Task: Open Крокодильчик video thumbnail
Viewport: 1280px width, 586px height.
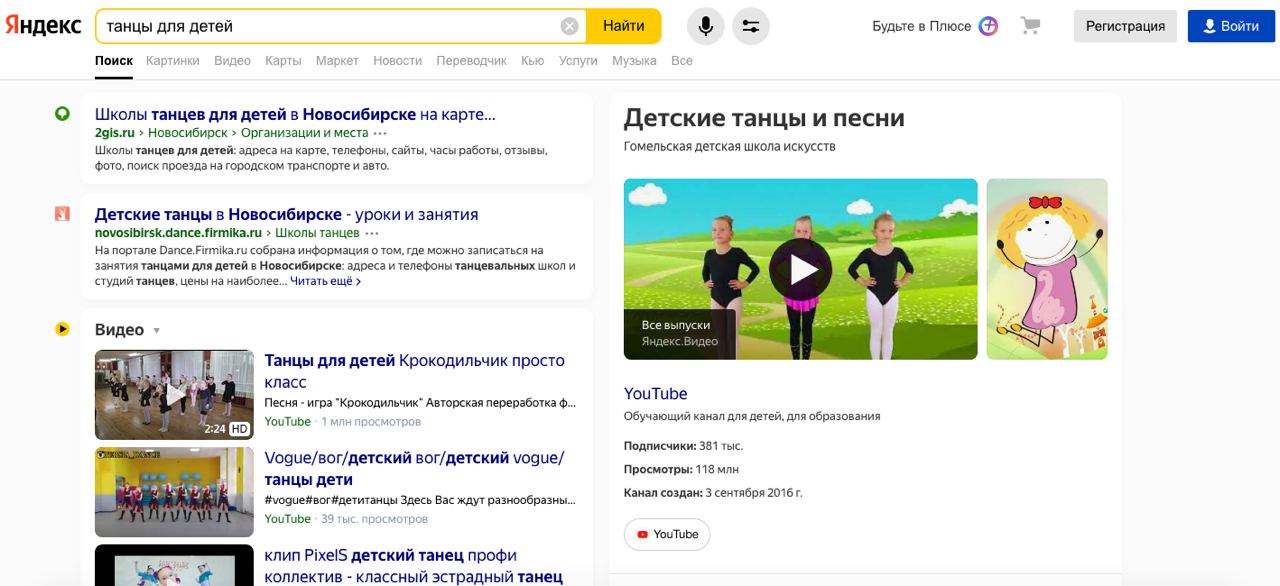Action: 174,394
